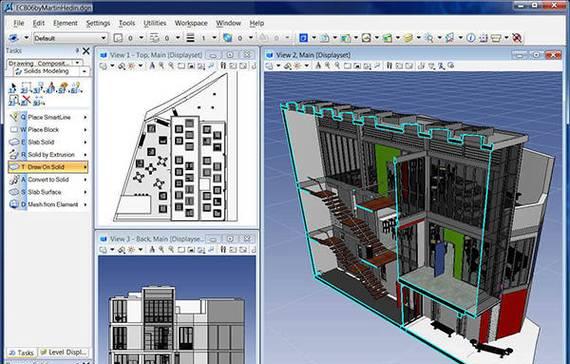Open the Workspace menu

191,23
